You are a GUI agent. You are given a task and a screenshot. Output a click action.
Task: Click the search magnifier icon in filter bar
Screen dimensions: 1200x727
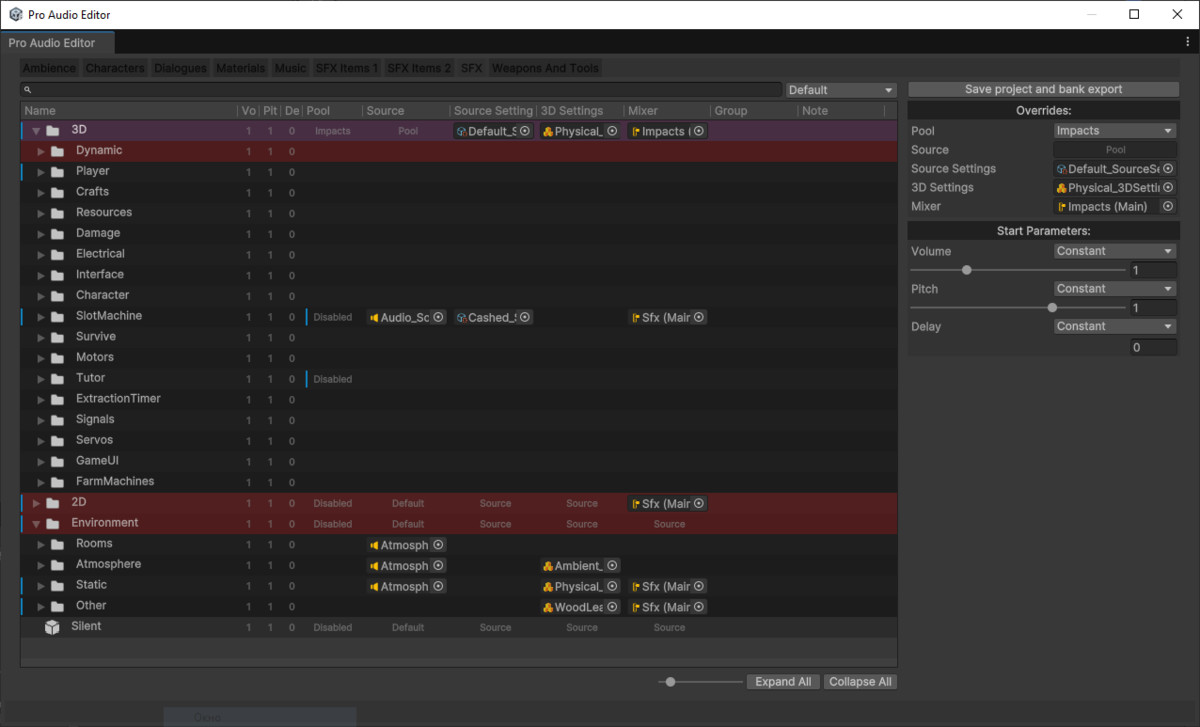pos(26,89)
